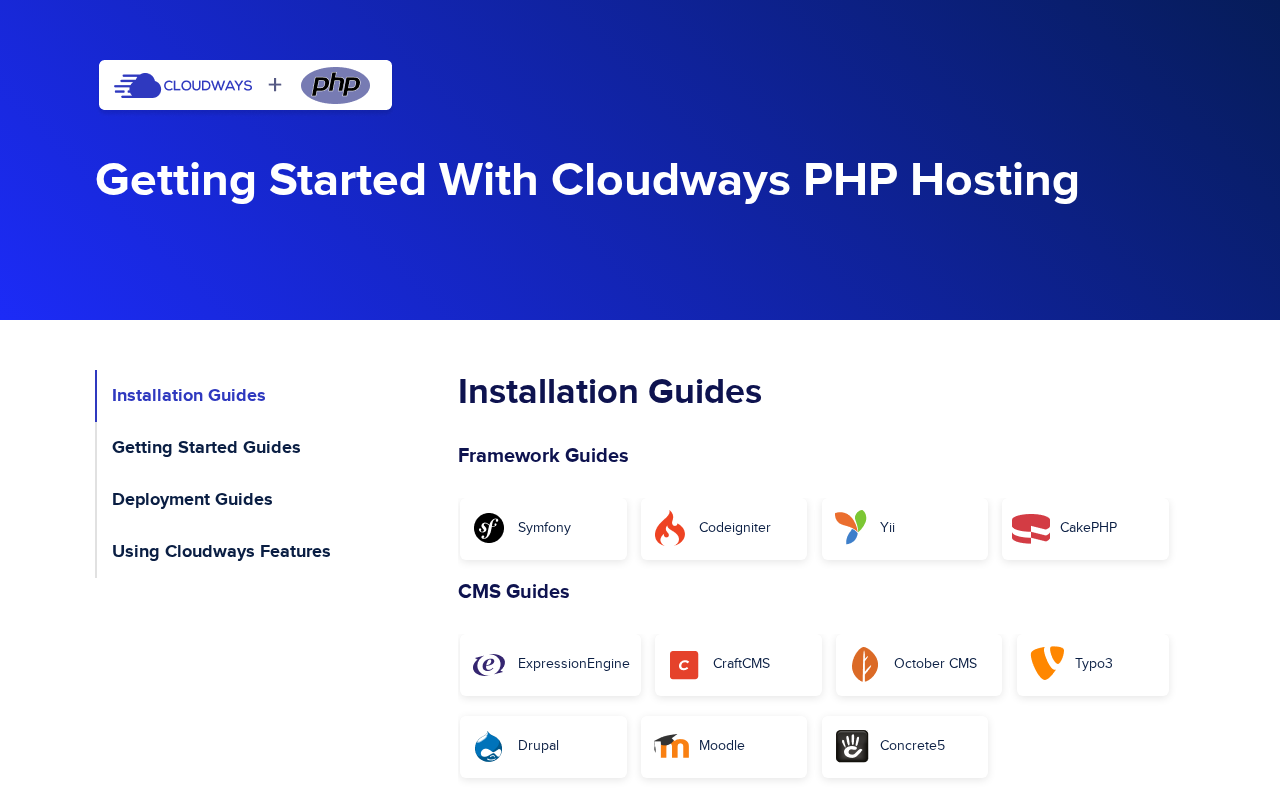1280x800 pixels.
Task: Click the Framework Guides subheading
Action: coord(543,455)
